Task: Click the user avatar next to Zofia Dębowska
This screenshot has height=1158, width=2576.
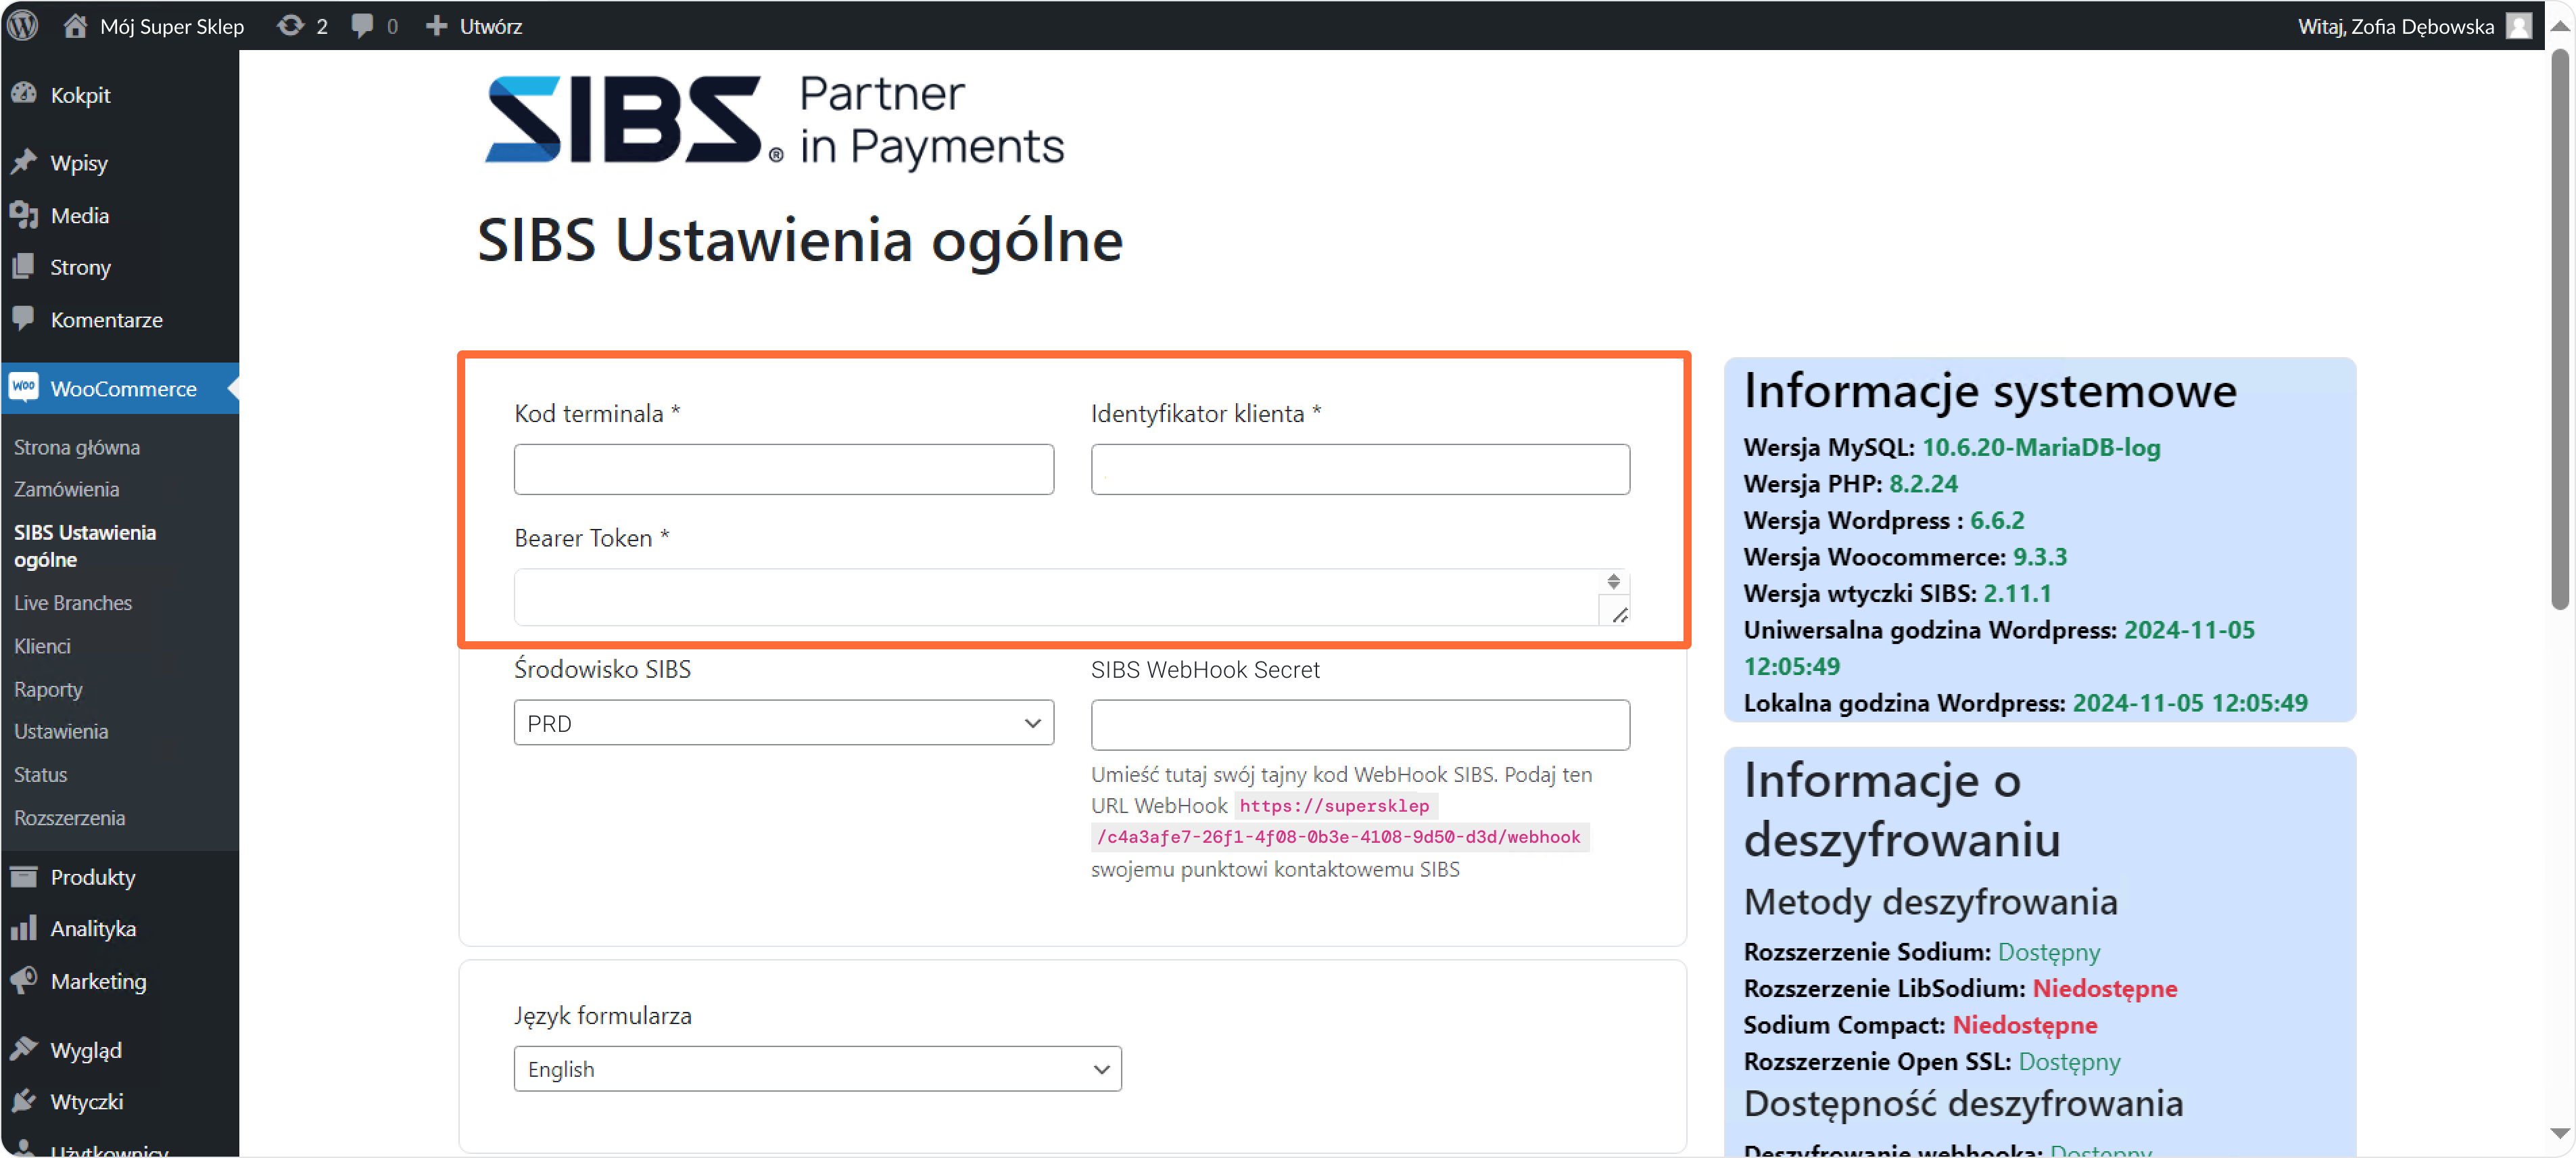Action: pos(2519,26)
